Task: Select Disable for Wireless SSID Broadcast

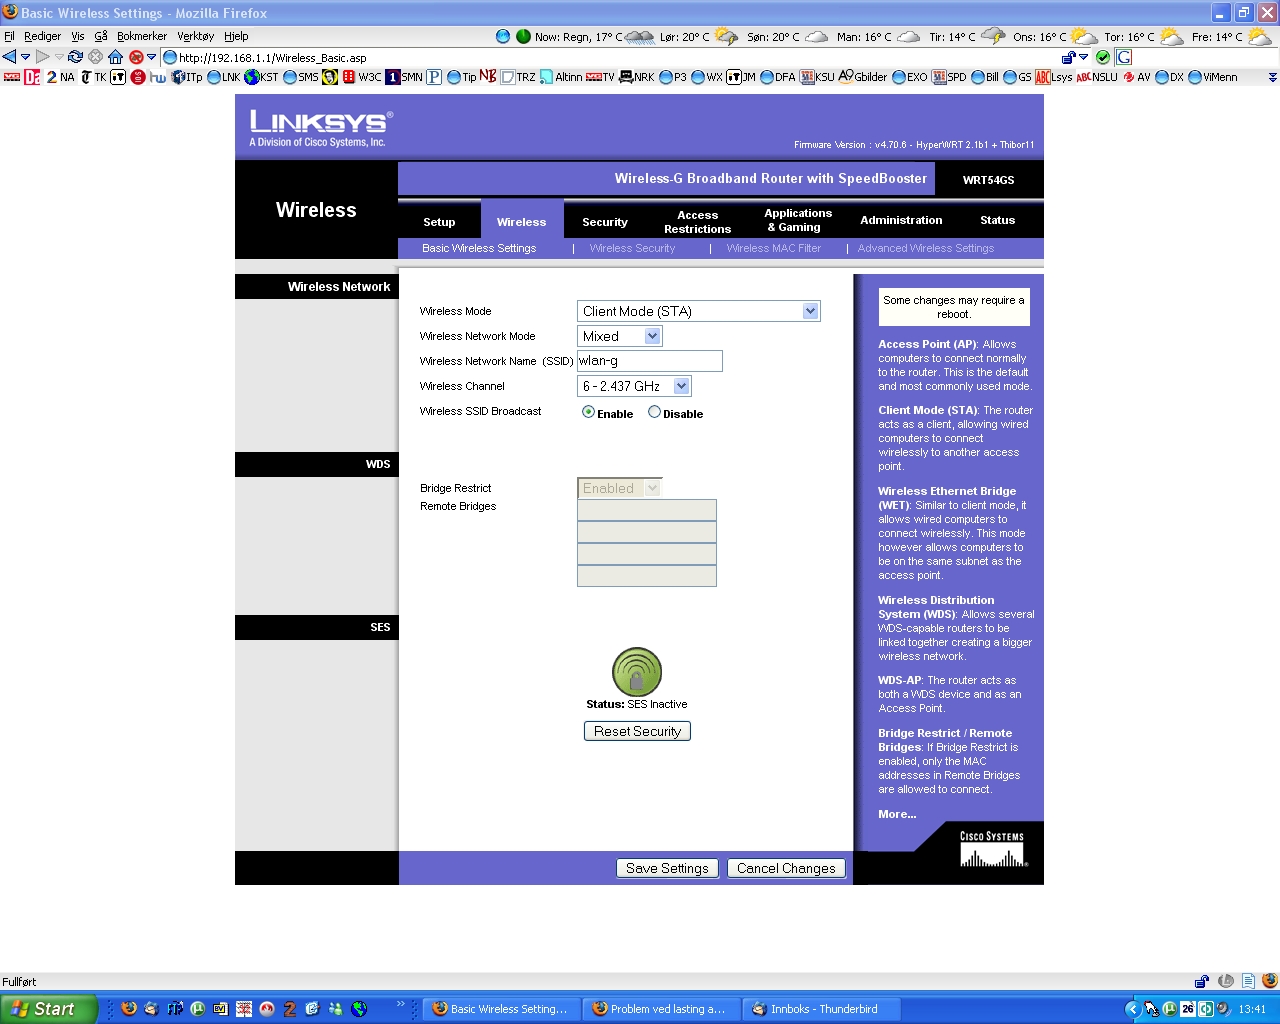Action: pos(654,412)
